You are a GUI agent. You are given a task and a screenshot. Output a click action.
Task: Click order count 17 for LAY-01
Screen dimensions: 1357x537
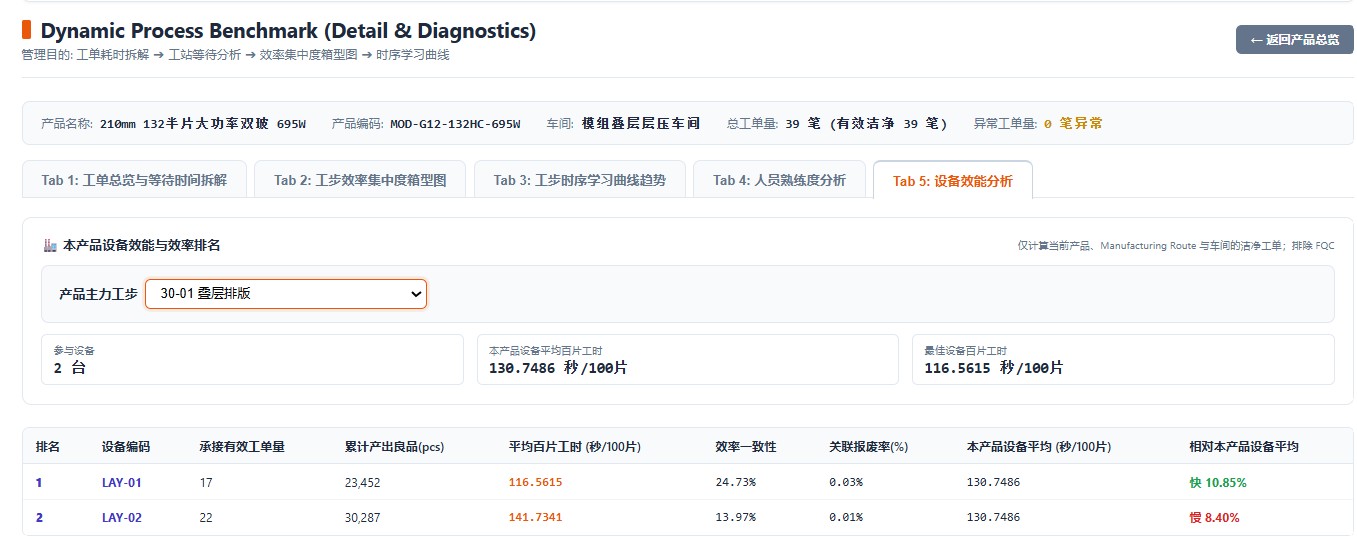[206, 483]
